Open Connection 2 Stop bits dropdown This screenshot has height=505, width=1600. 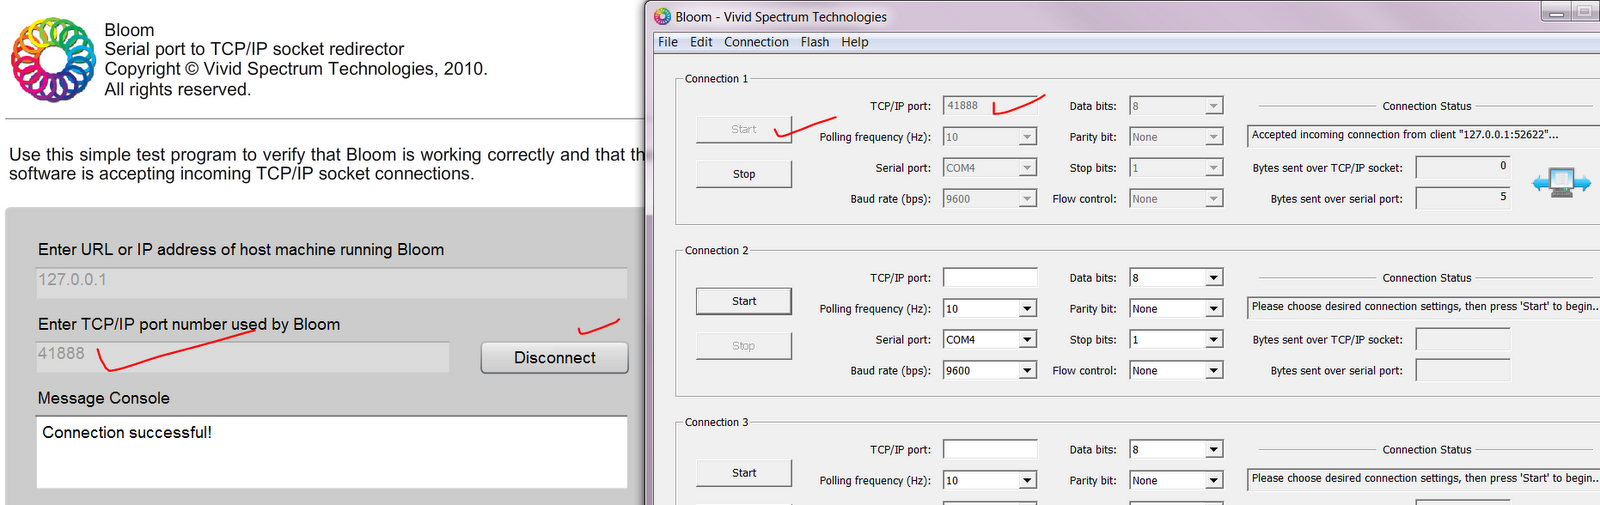1176,340
